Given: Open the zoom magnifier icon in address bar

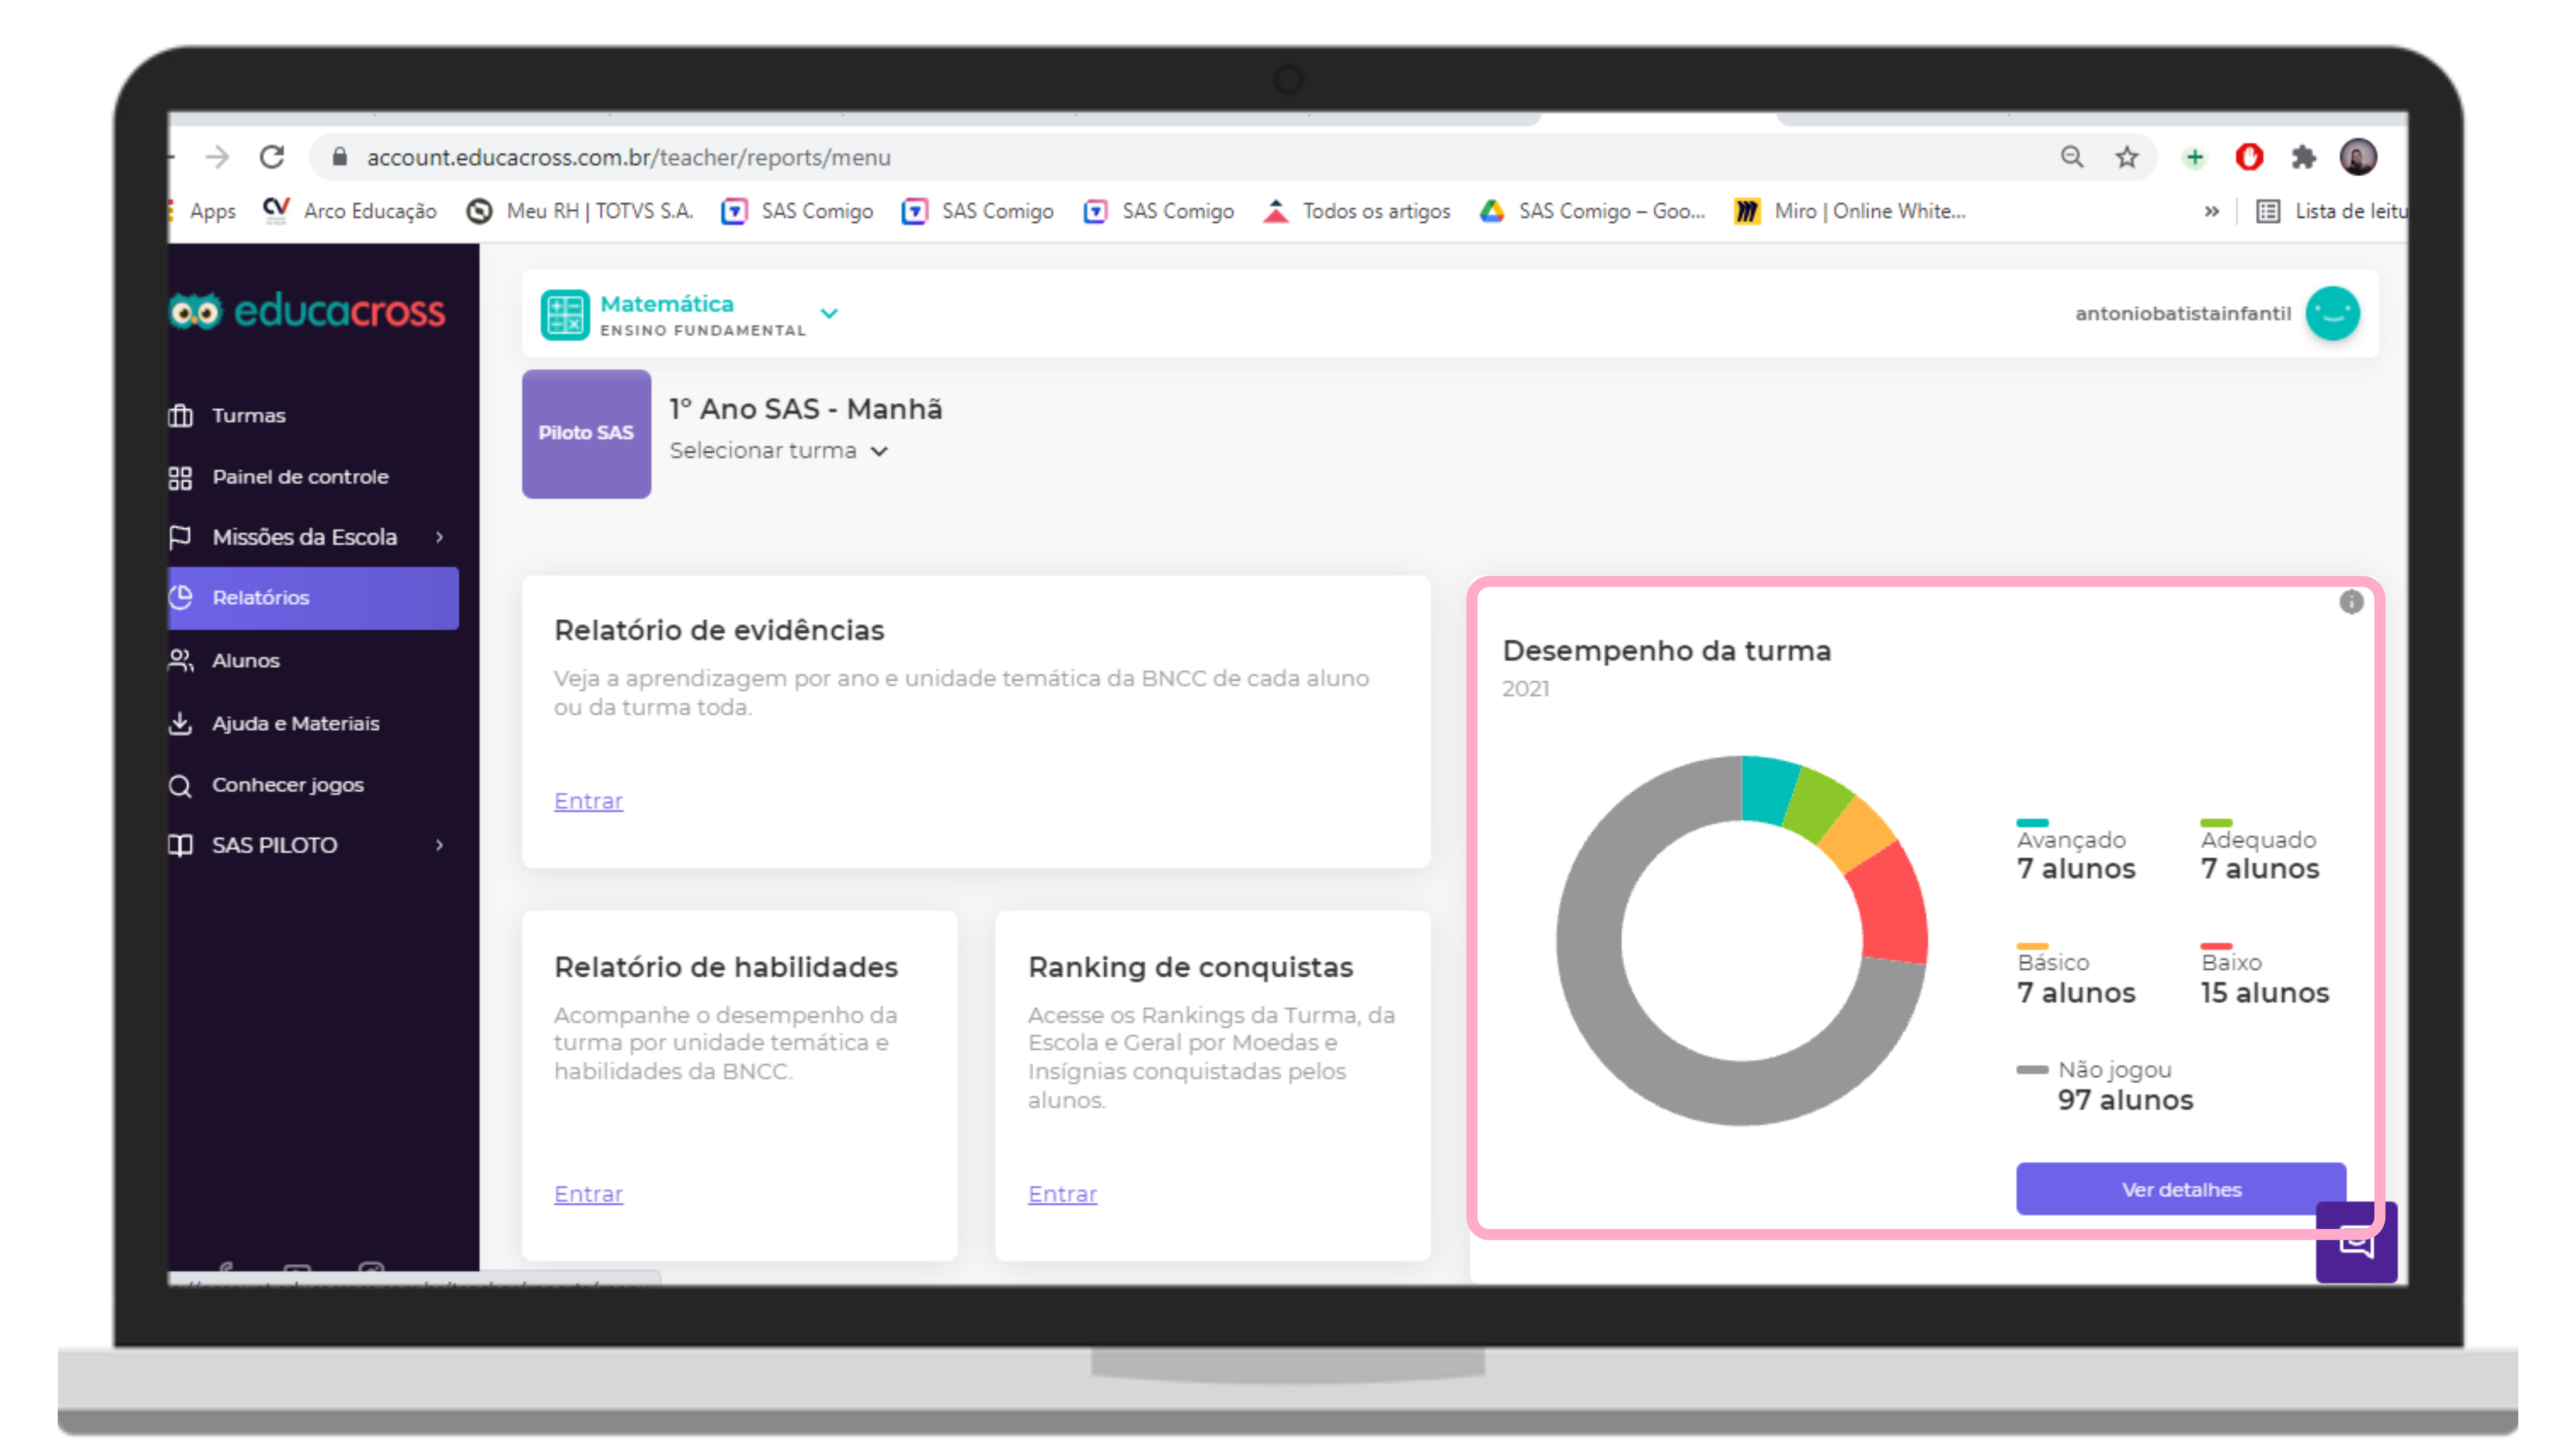Looking at the screenshot, I should click(x=2071, y=157).
